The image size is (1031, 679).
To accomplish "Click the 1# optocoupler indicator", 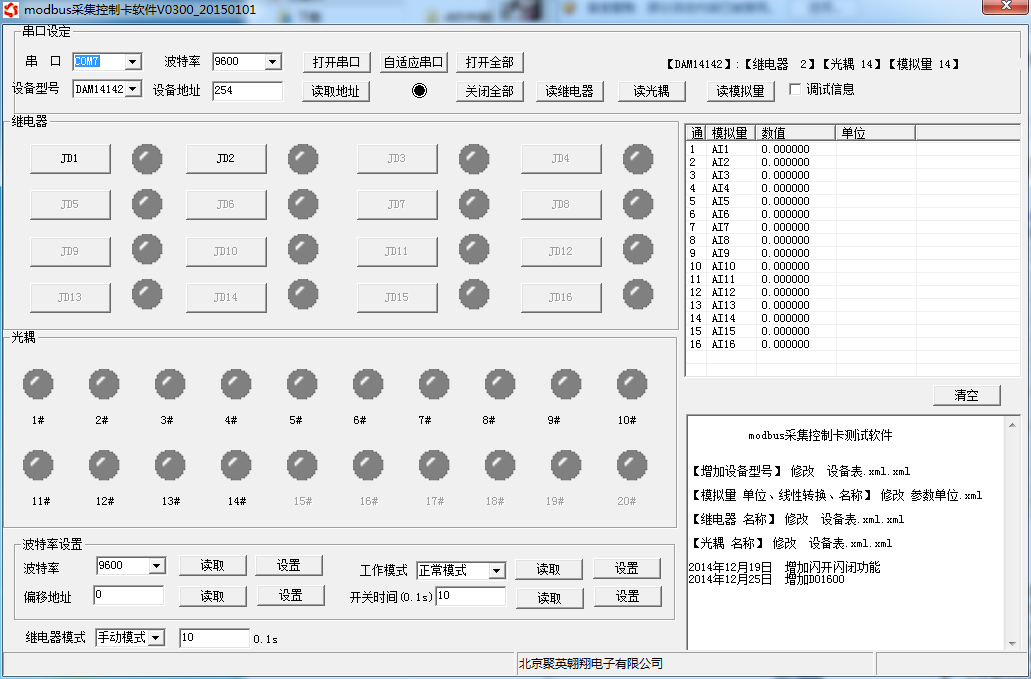I will pyautogui.click(x=38, y=384).
